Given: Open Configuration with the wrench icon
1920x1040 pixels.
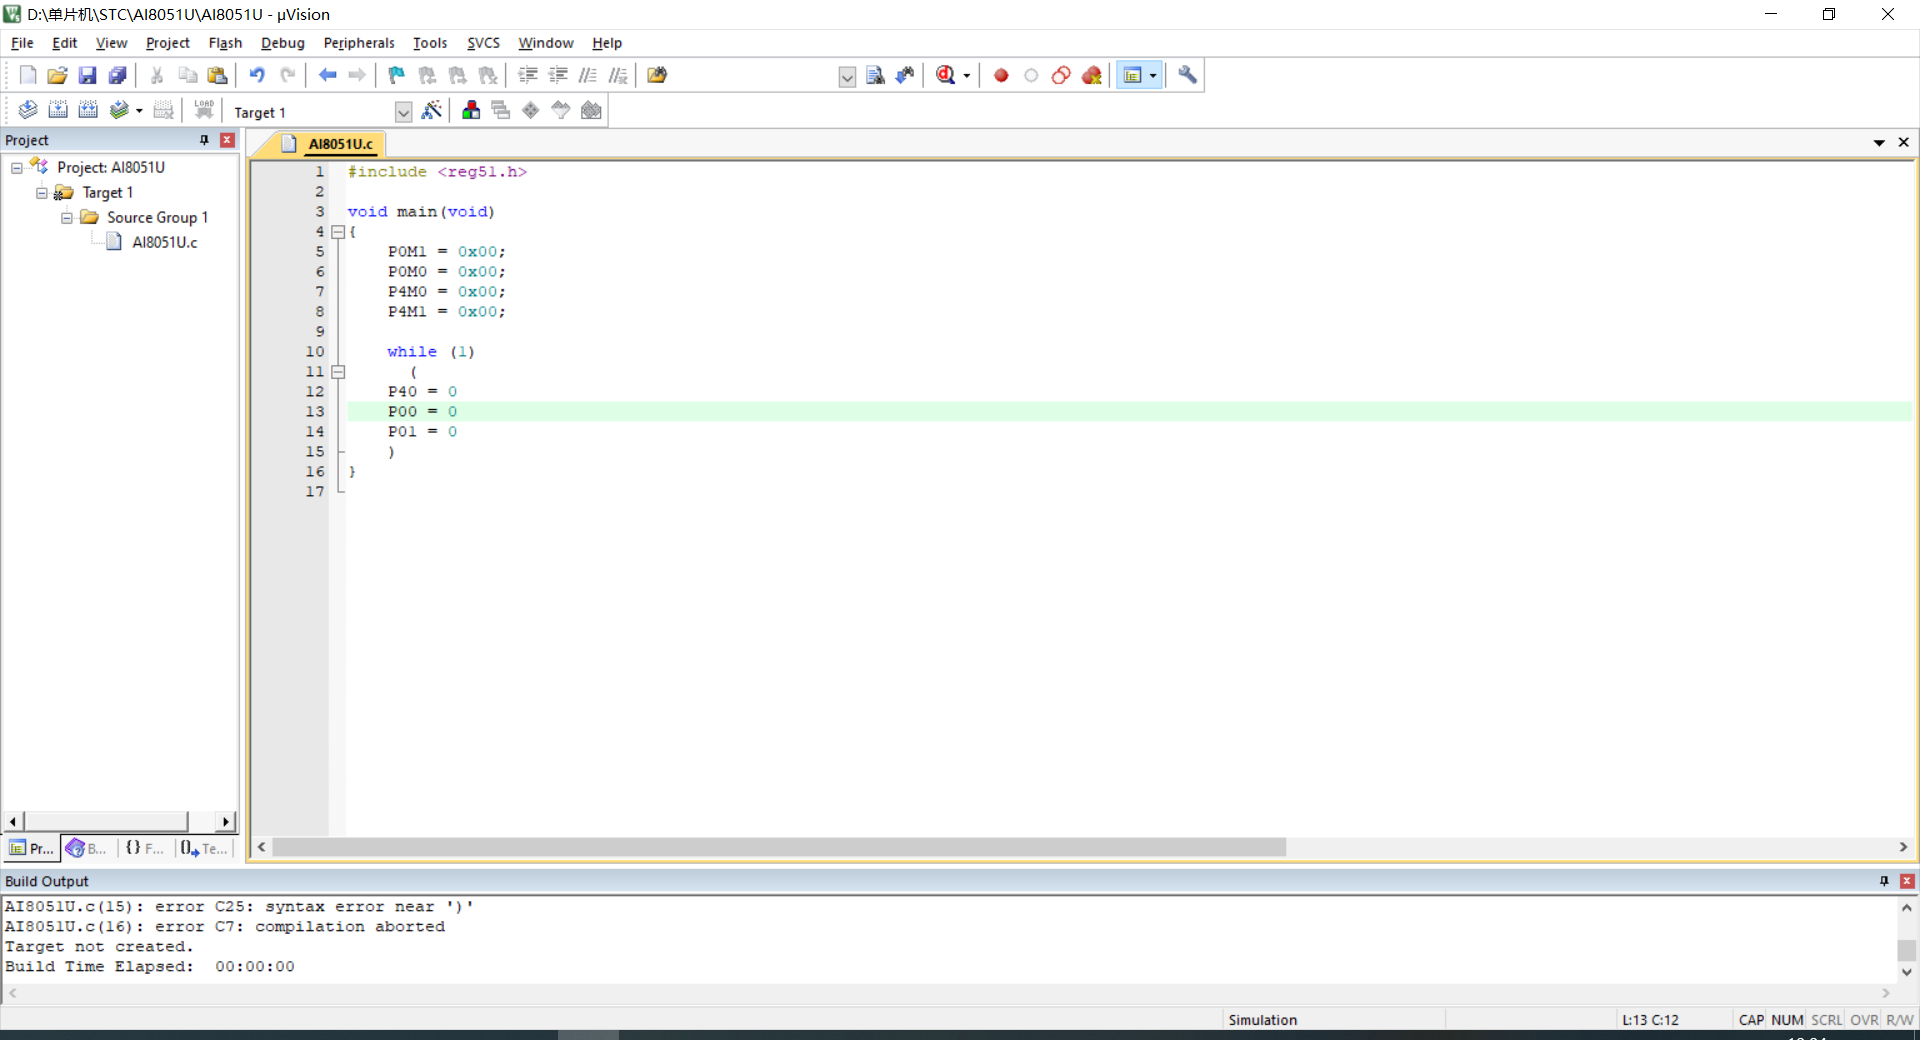Looking at the screenshot, I should pyautogui.click(x=1187, y=75).
